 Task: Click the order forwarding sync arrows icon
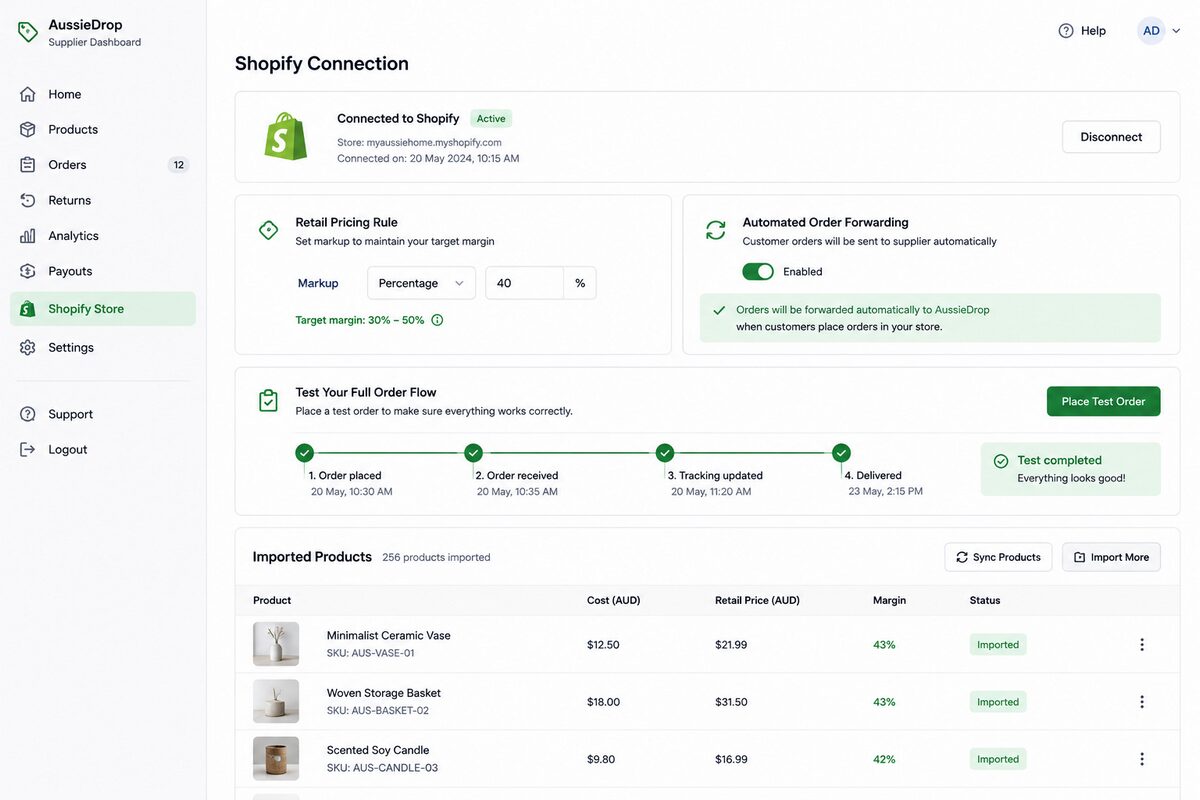pyautogui.click(x=716, y=230)
